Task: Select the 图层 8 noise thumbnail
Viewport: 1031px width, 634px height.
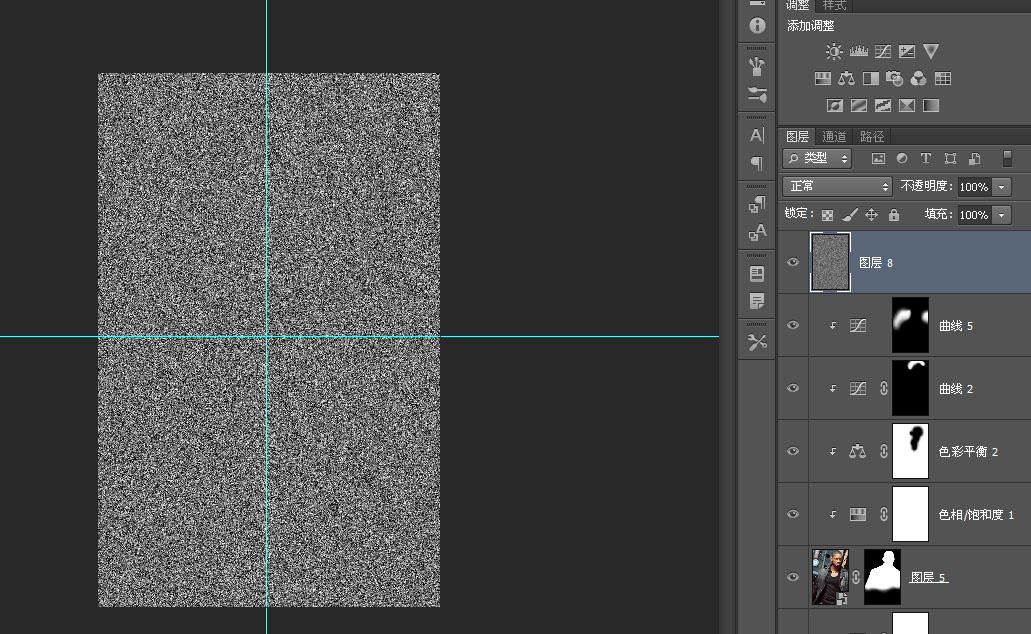Action: click(830, 262)
